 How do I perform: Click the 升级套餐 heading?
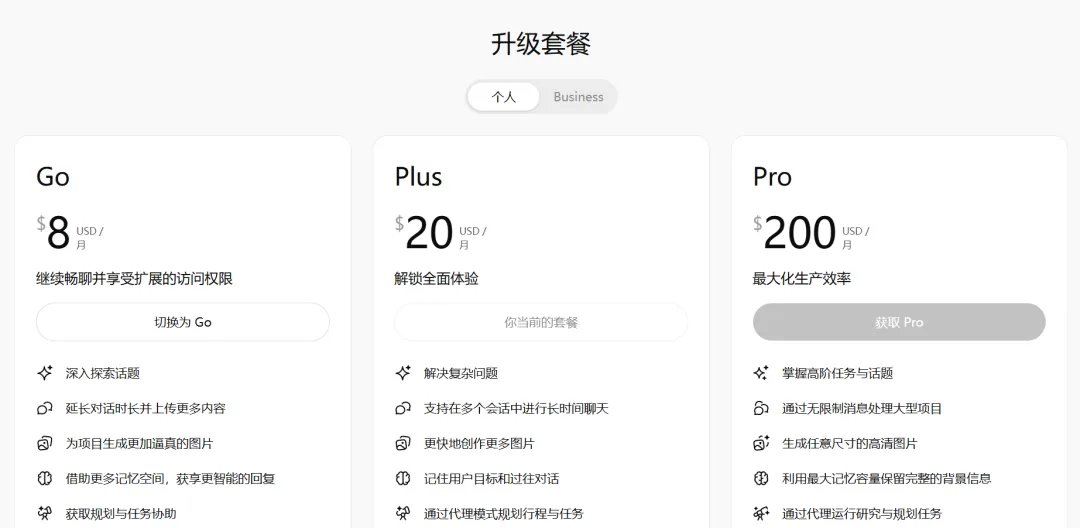(x=541, y=44)
